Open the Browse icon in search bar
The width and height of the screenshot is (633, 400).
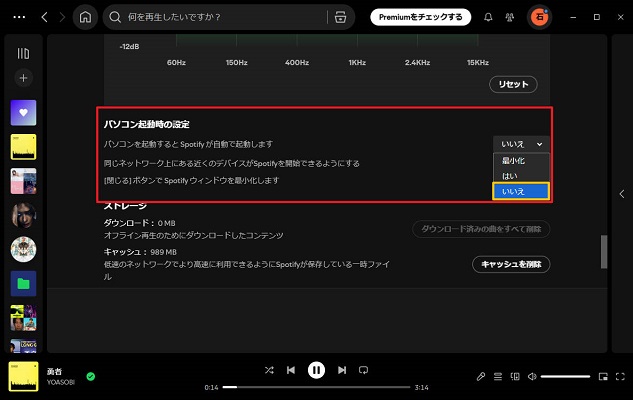340,17
